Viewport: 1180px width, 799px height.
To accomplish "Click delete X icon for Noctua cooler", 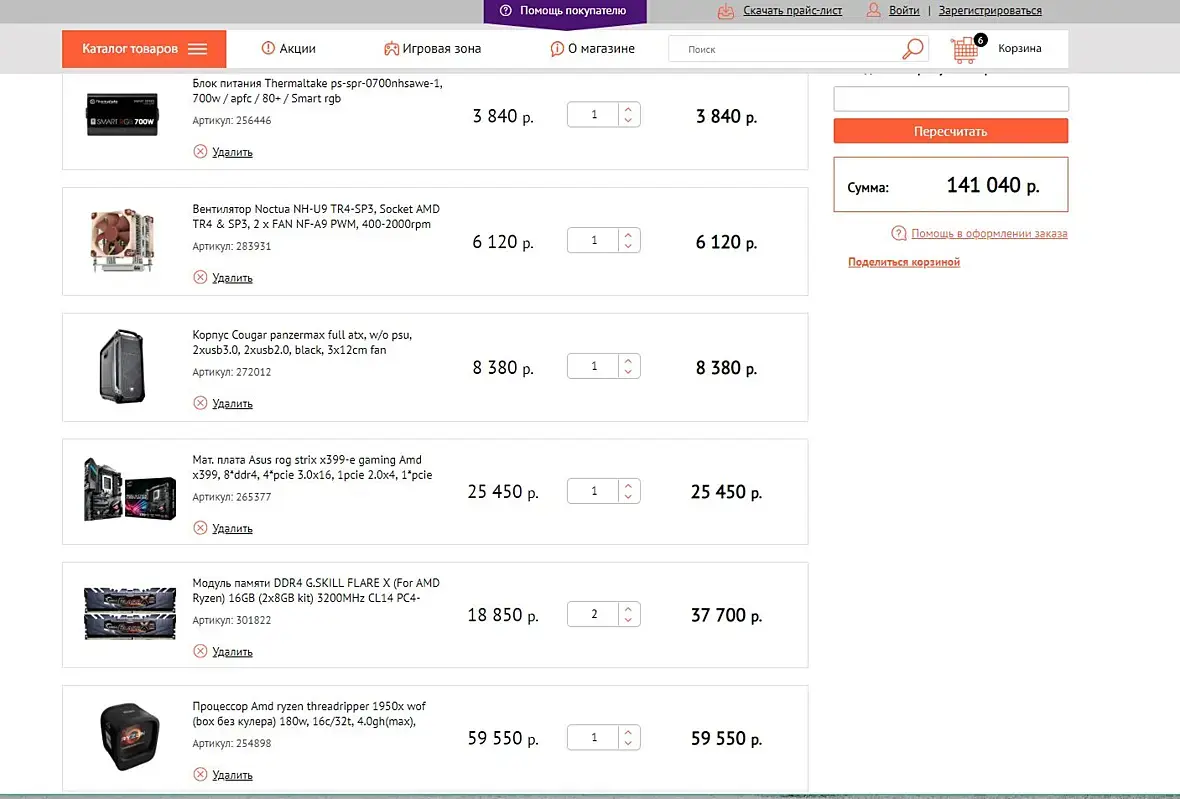I will (200, 277).
